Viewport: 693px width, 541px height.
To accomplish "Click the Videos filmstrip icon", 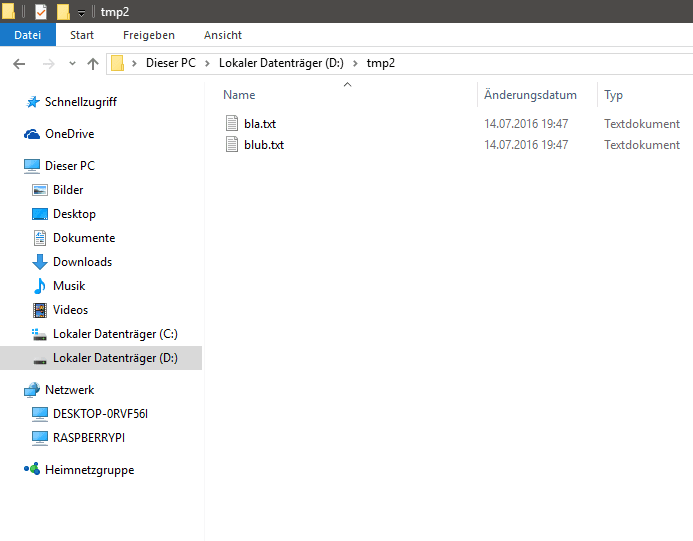I will tap(40, 310).
